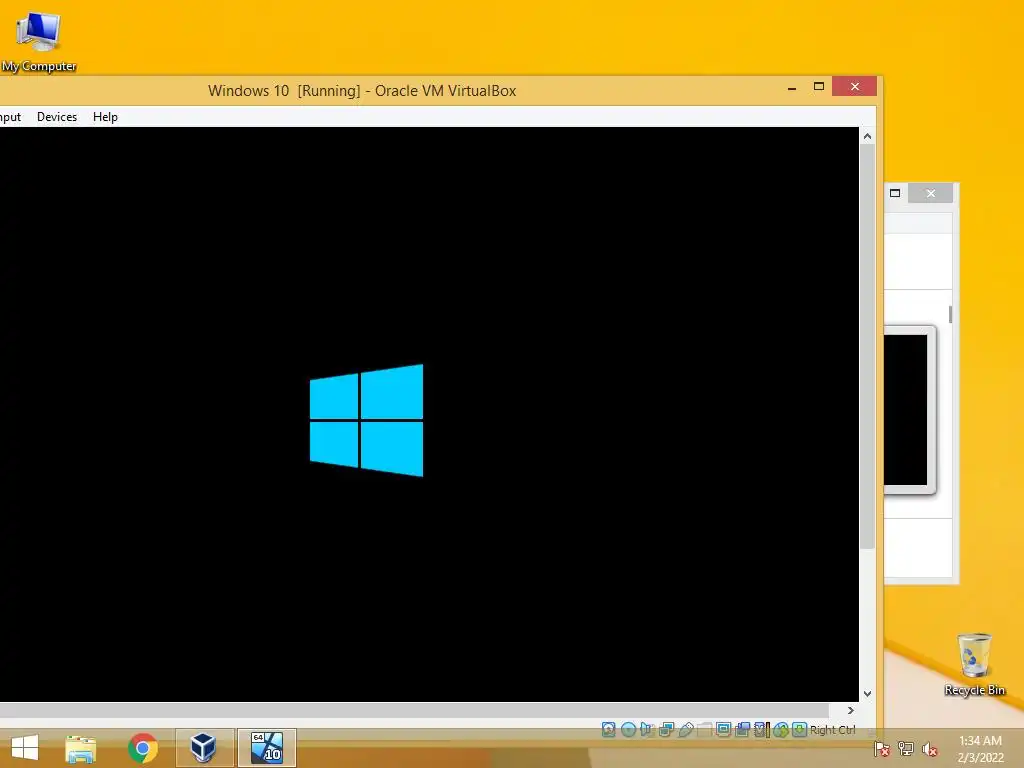Open the Windows Start button
Screen dimensions: 1024x768
pyautogui.click(x=25, y=748)
